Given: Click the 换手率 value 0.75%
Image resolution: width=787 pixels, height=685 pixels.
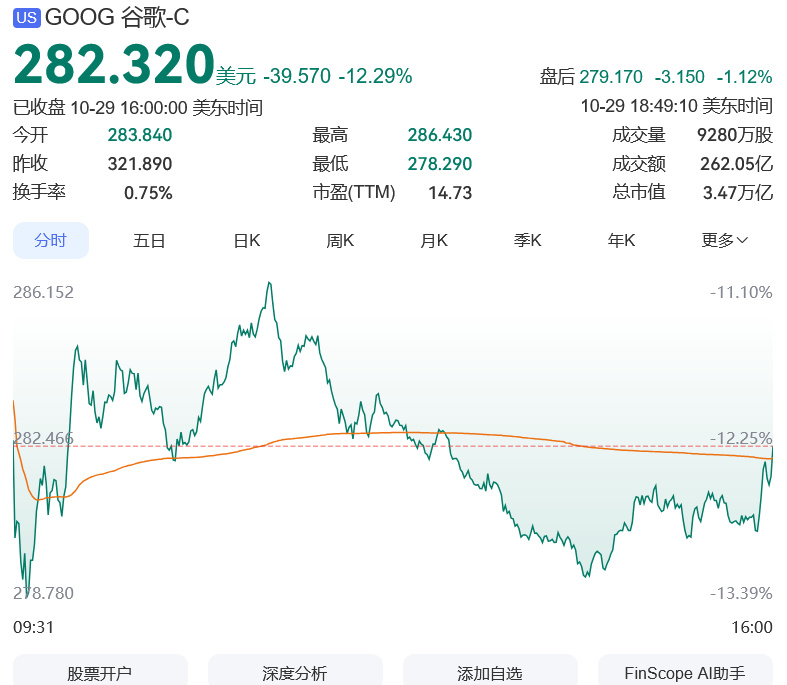Looking at the screenshot, I should 148,193.
